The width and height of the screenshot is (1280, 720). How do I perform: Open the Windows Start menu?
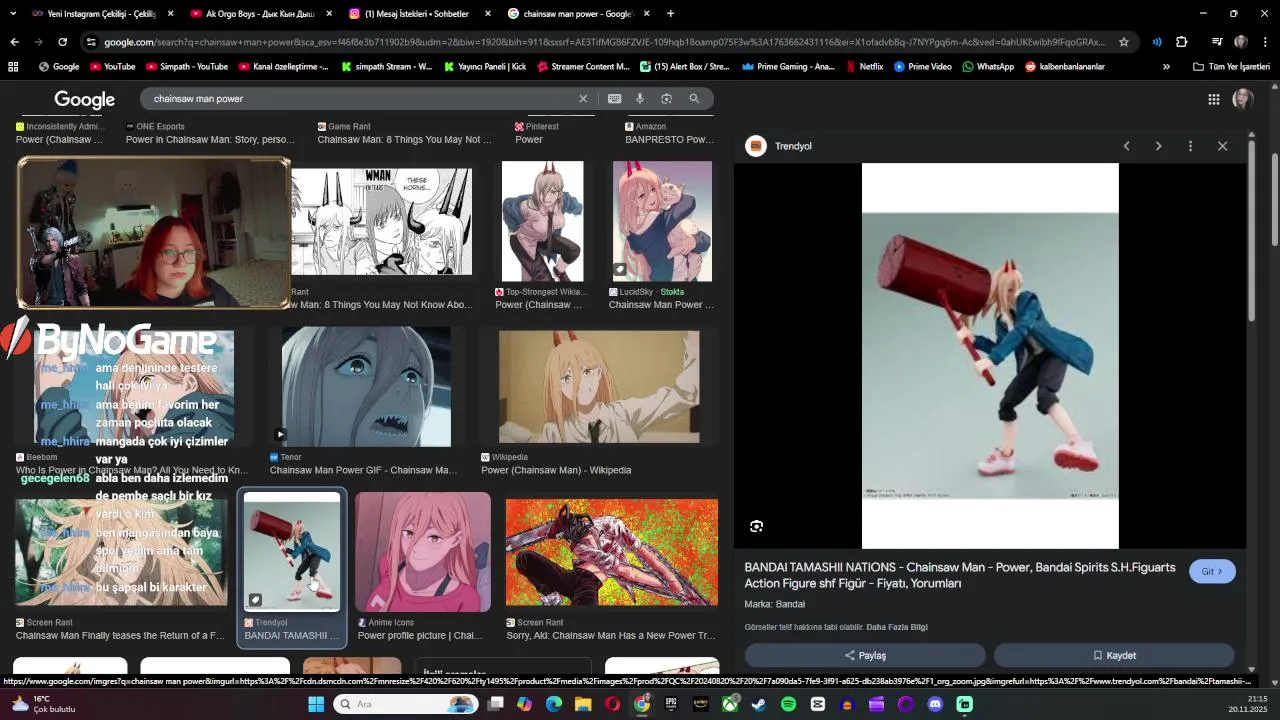[316, 704]
